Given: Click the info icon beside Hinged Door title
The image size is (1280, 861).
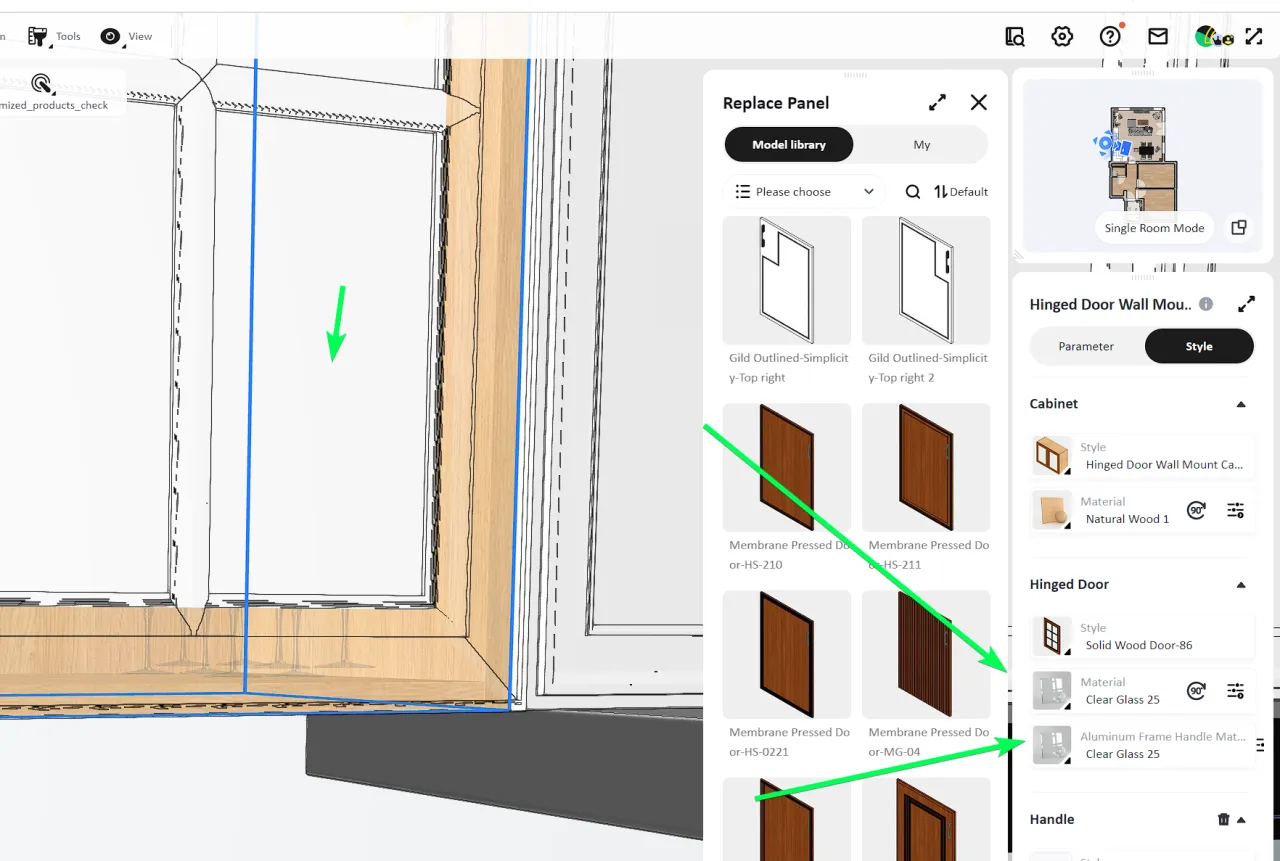Looking at the screenshot, I should 1206,304.
